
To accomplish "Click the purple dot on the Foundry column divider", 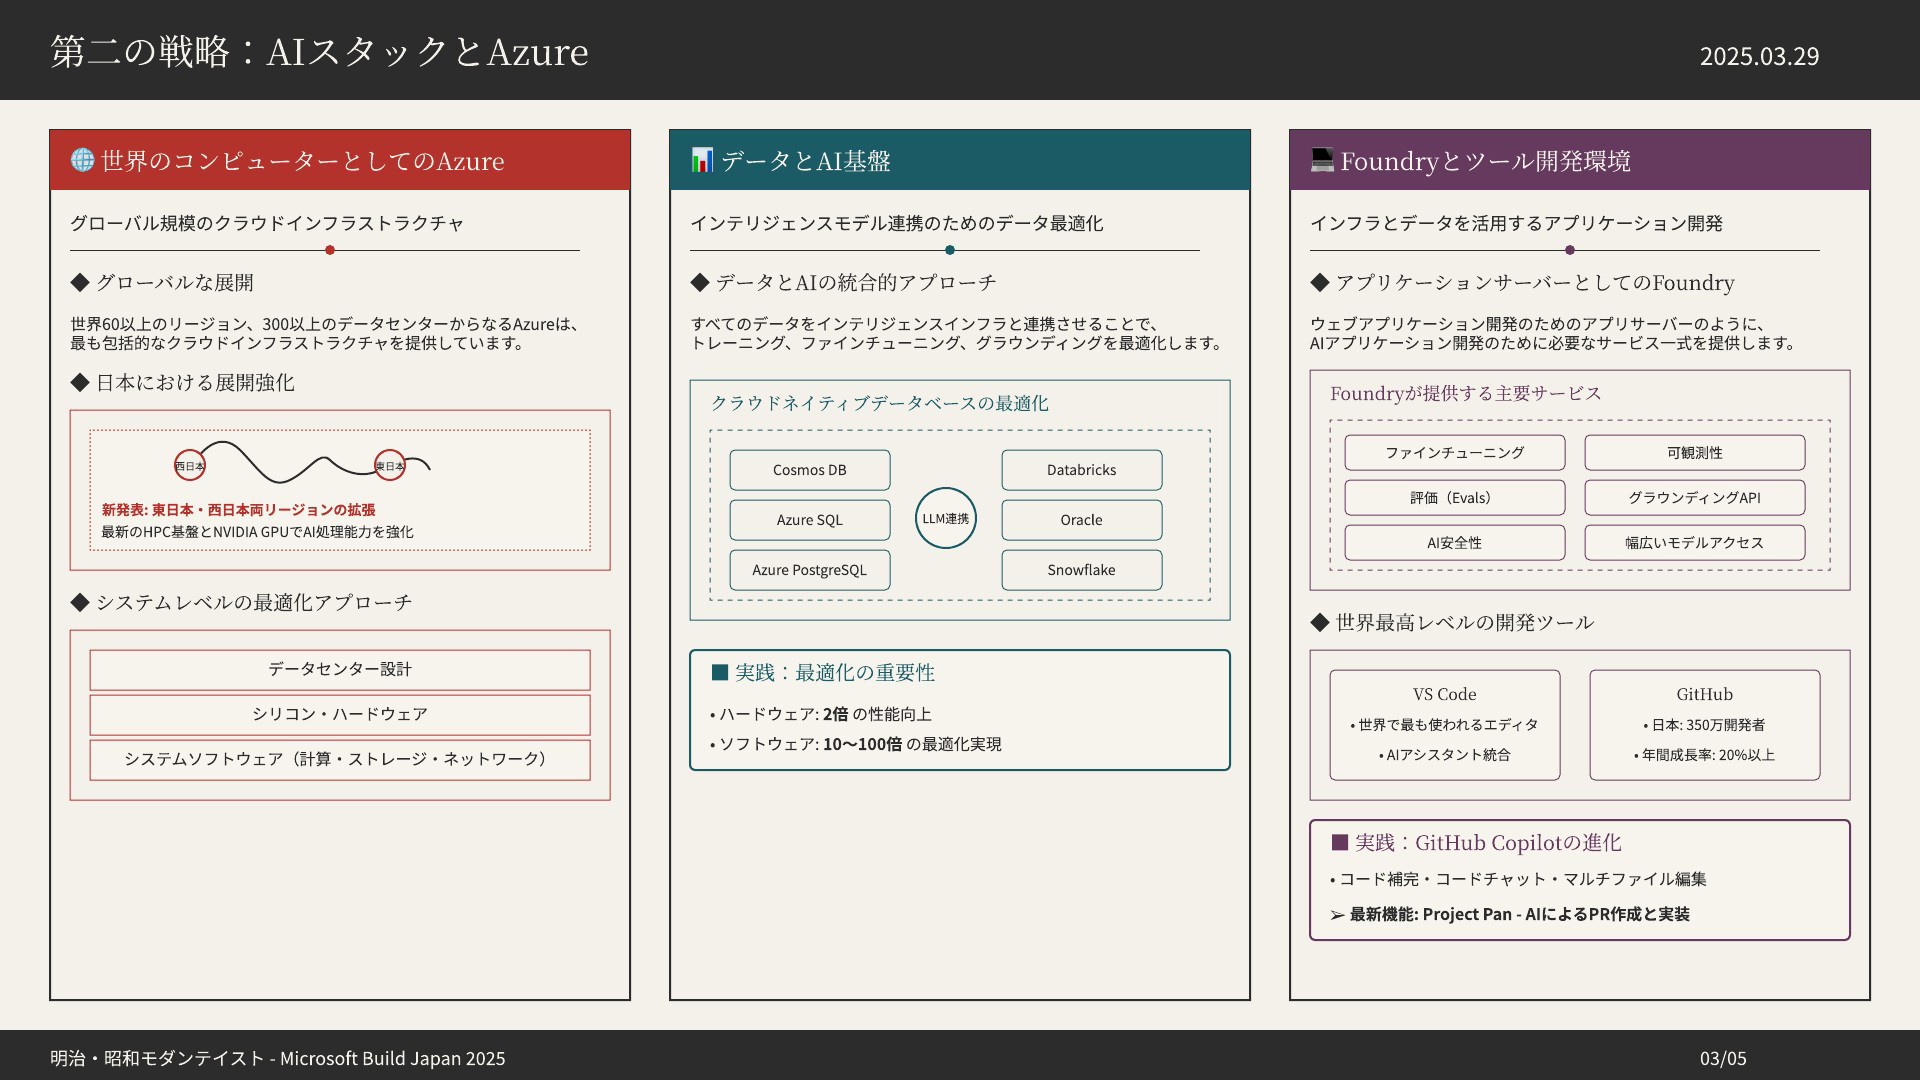I will point(1570,250).
